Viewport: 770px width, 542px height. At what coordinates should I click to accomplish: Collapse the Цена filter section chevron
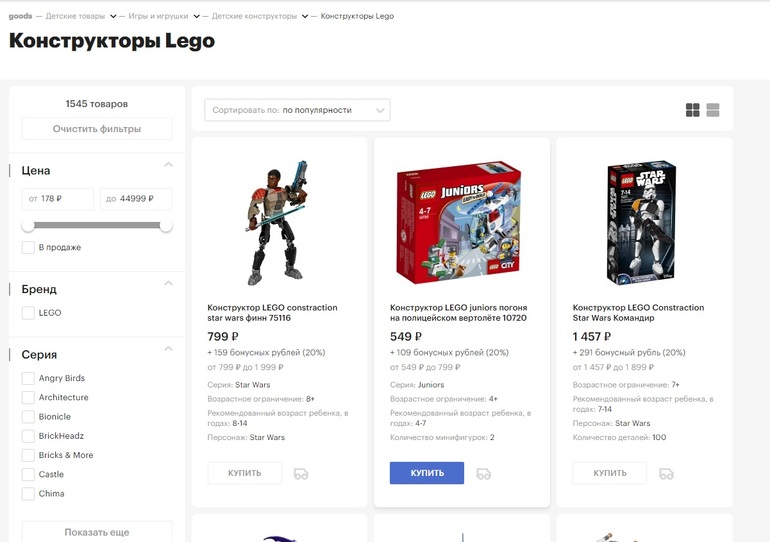[x=168, y=164]
